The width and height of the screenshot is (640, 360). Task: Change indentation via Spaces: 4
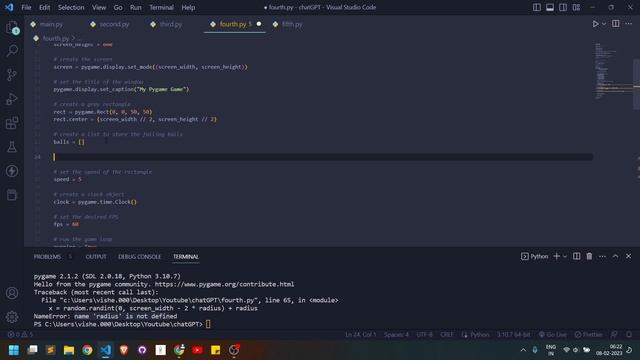396,335
